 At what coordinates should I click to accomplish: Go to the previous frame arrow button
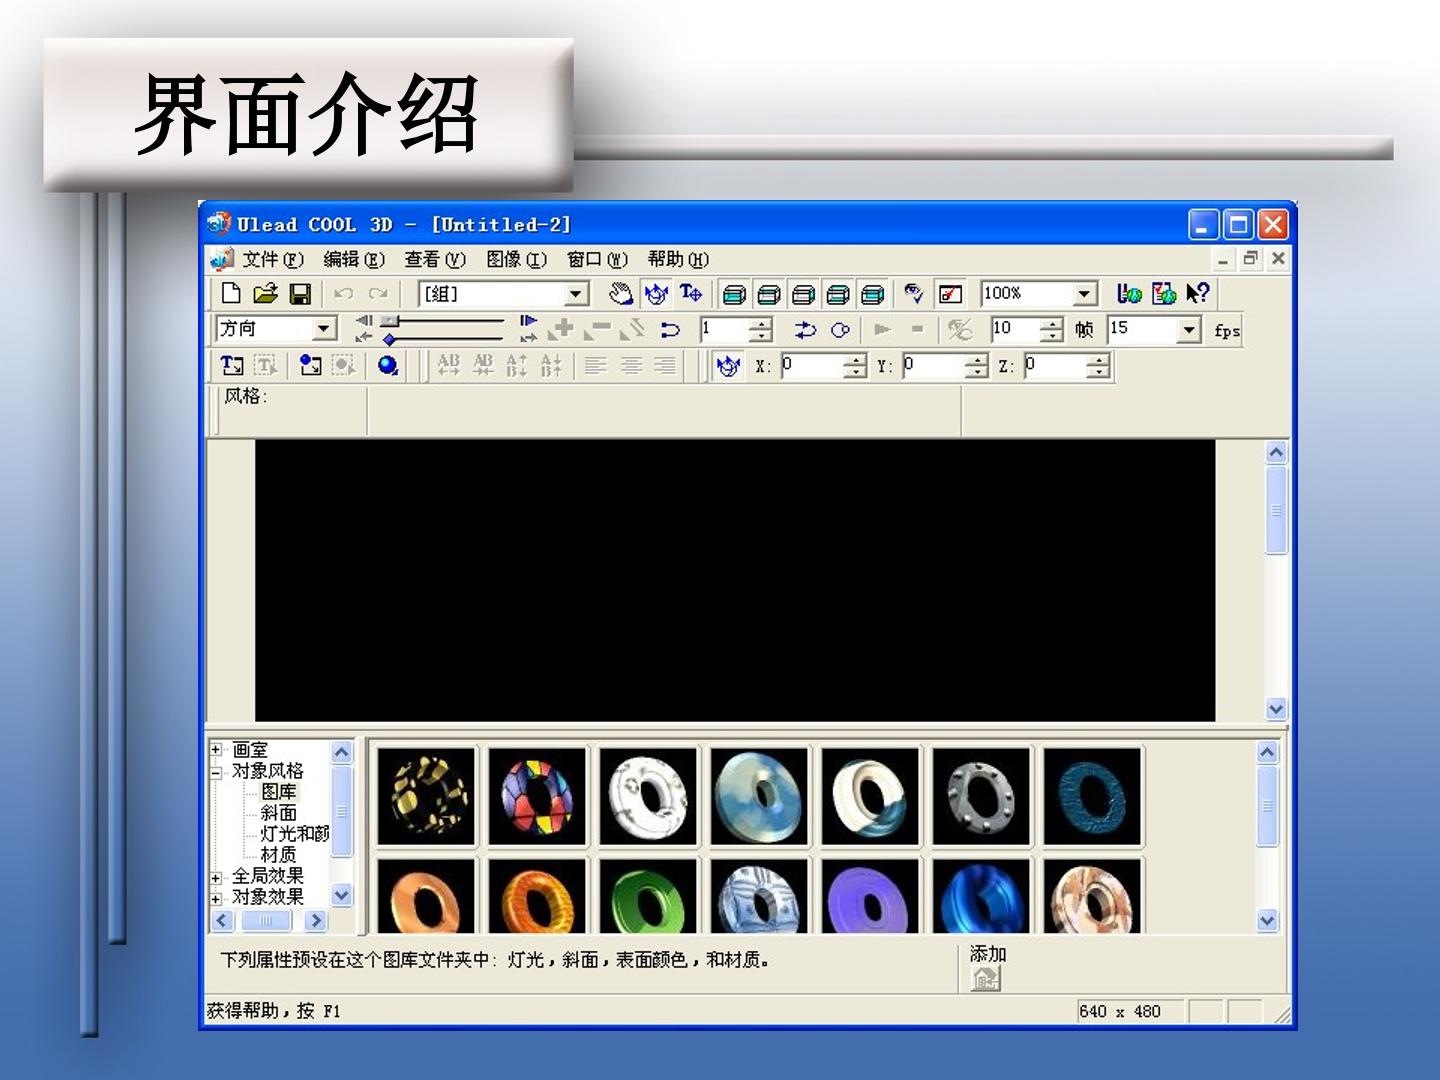click(364, 321)
